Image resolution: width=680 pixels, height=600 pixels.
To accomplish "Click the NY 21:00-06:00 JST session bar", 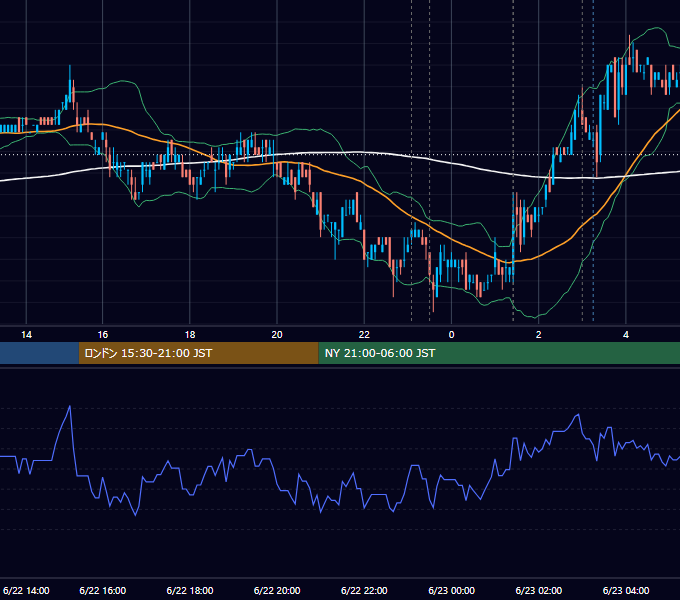I will coord(499,353).
